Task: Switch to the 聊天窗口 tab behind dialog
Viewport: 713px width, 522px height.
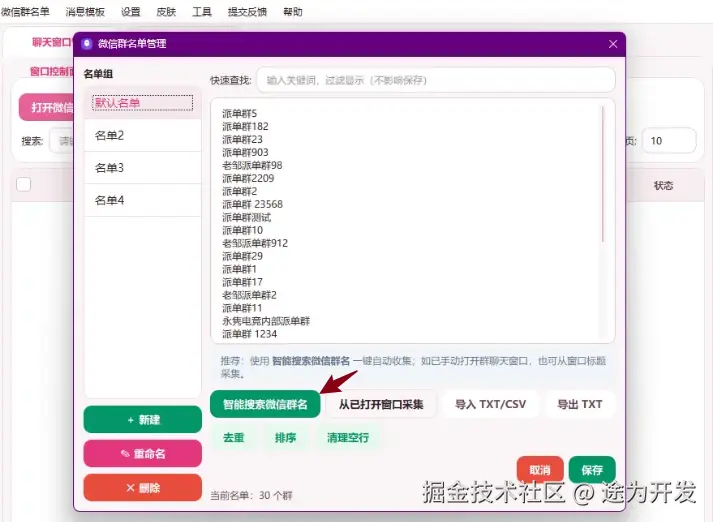Action: (52, 43)
